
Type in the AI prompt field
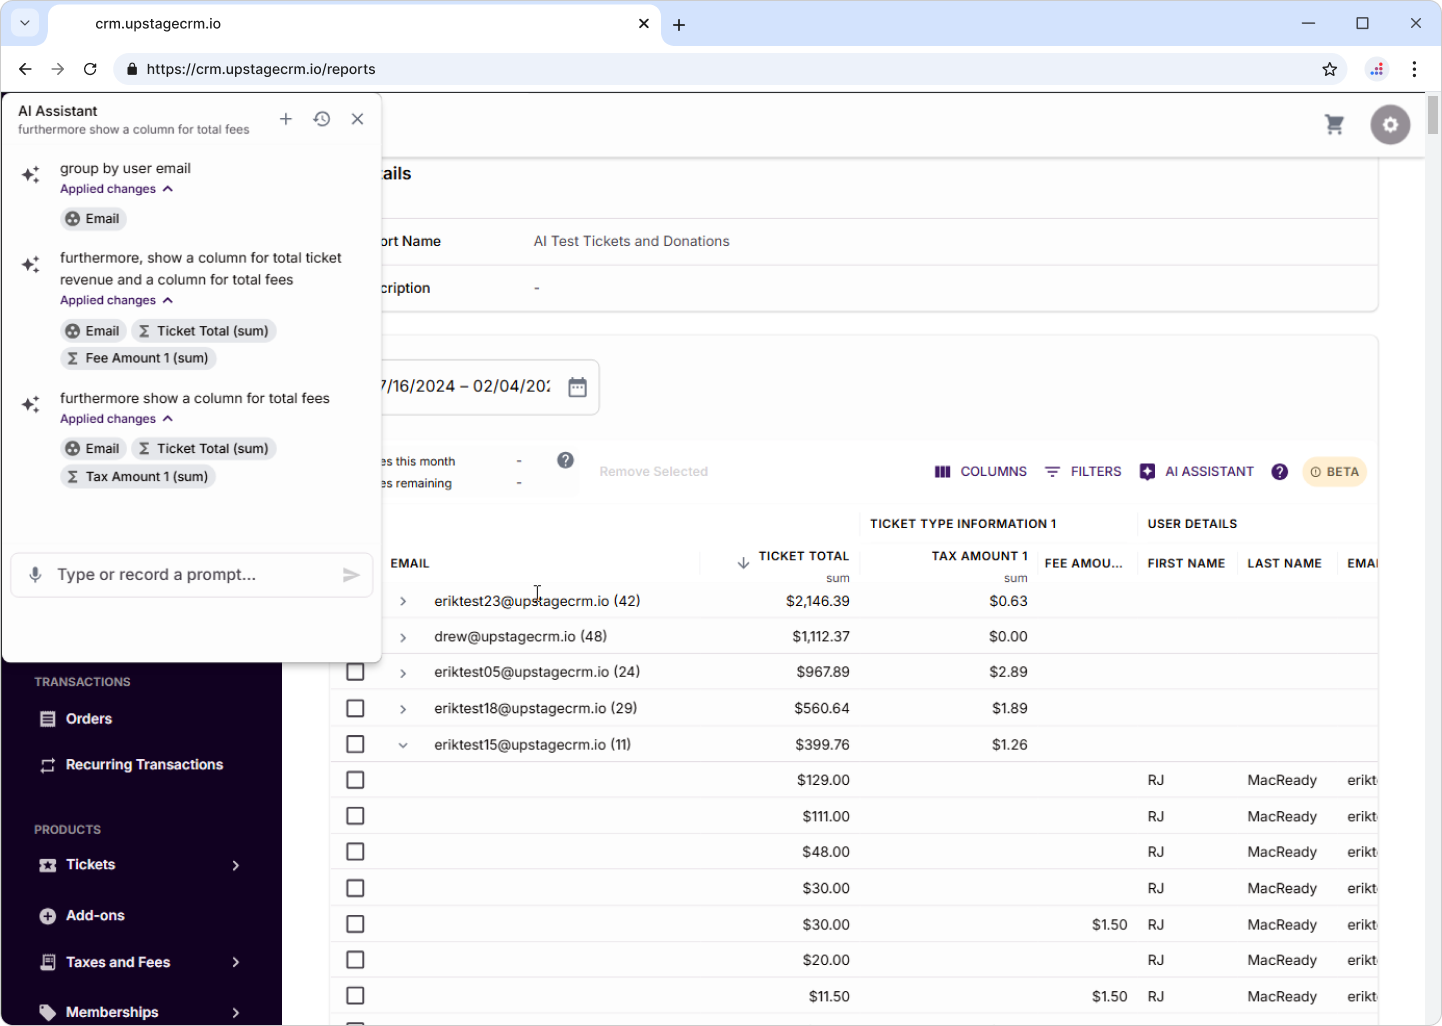pos(190,575)
